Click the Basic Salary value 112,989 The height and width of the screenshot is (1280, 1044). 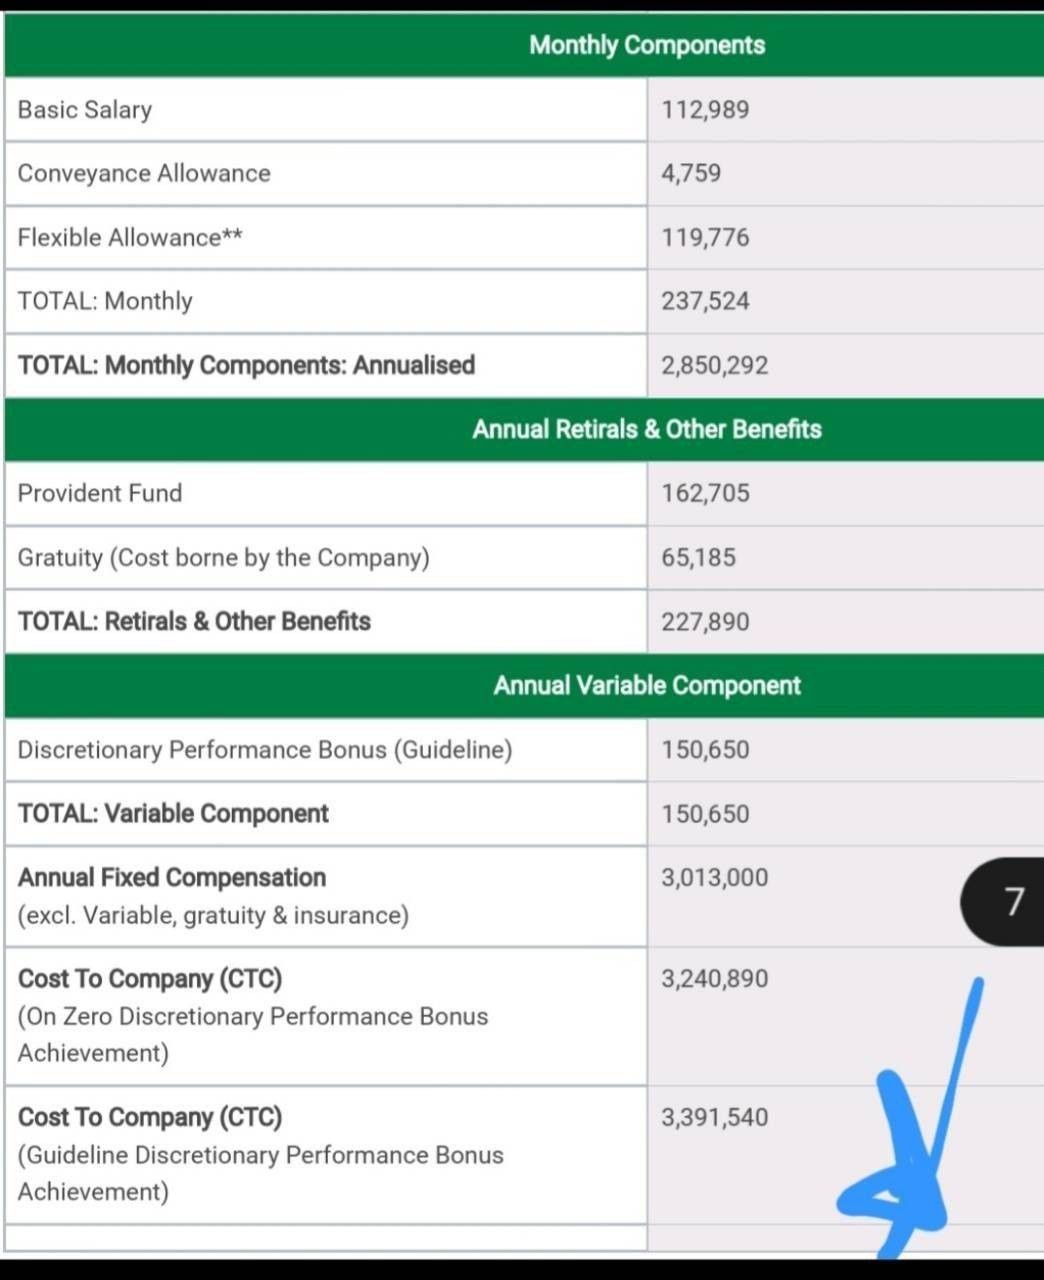705,109
